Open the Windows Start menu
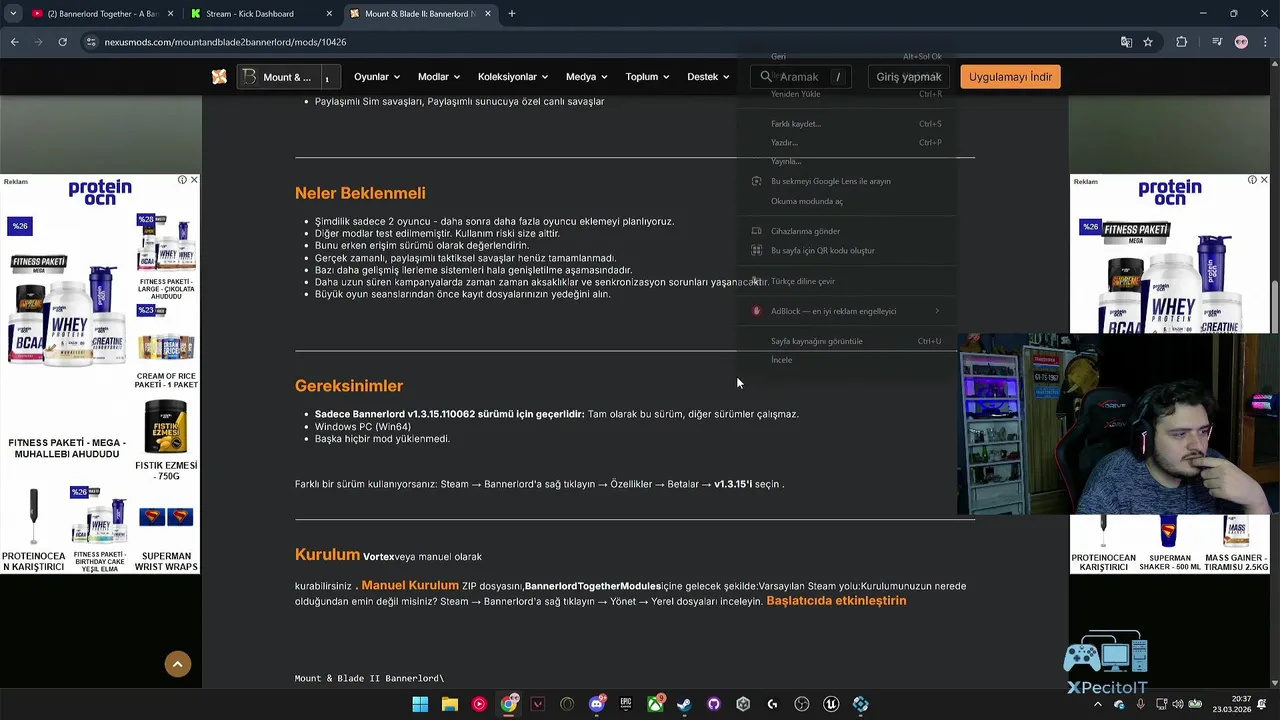 [420, 704]
